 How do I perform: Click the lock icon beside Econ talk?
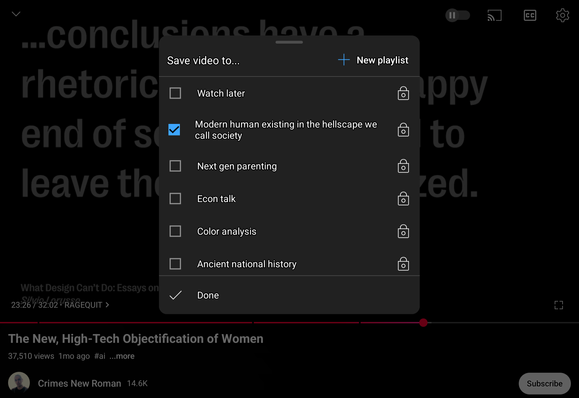point(403,199)
